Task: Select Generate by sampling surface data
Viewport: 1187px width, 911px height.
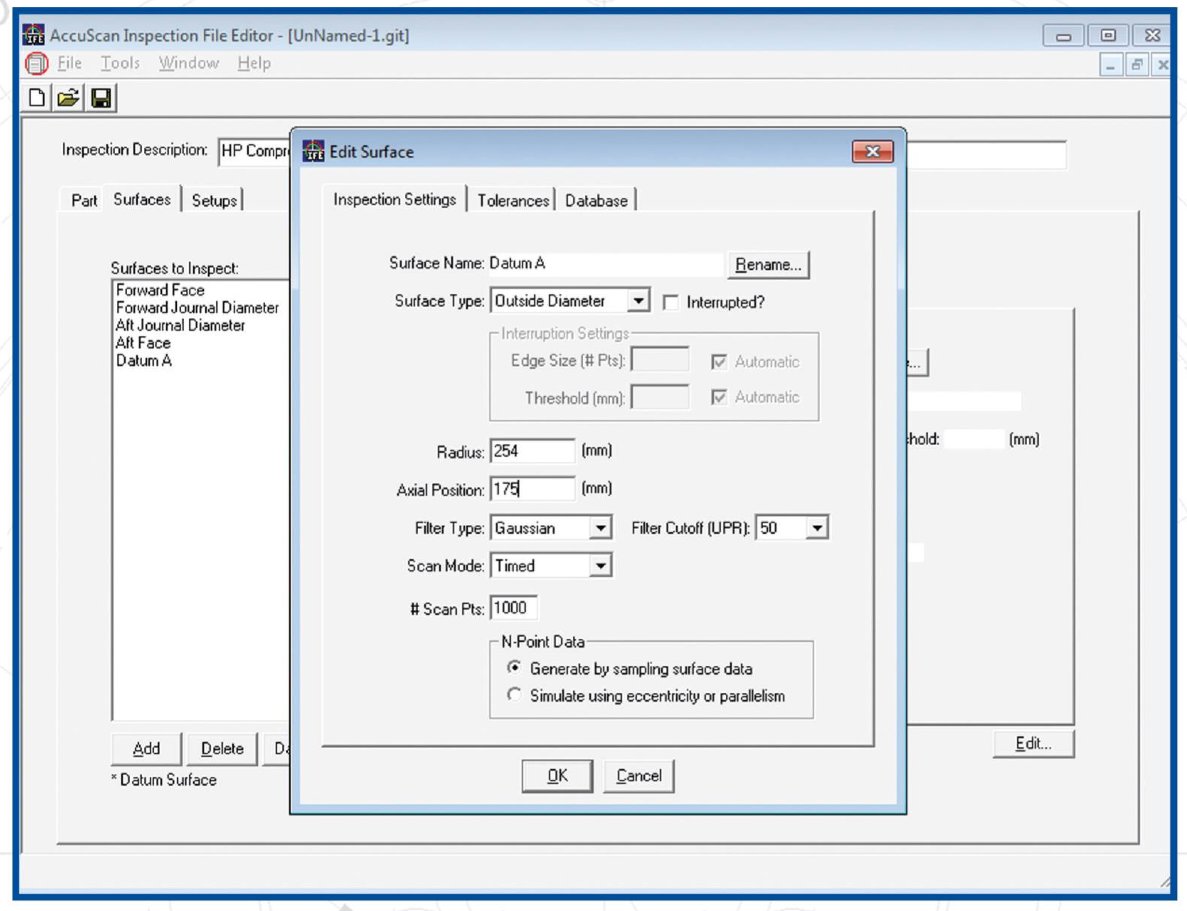Action: pyautogui.click(x=514, y=668)
